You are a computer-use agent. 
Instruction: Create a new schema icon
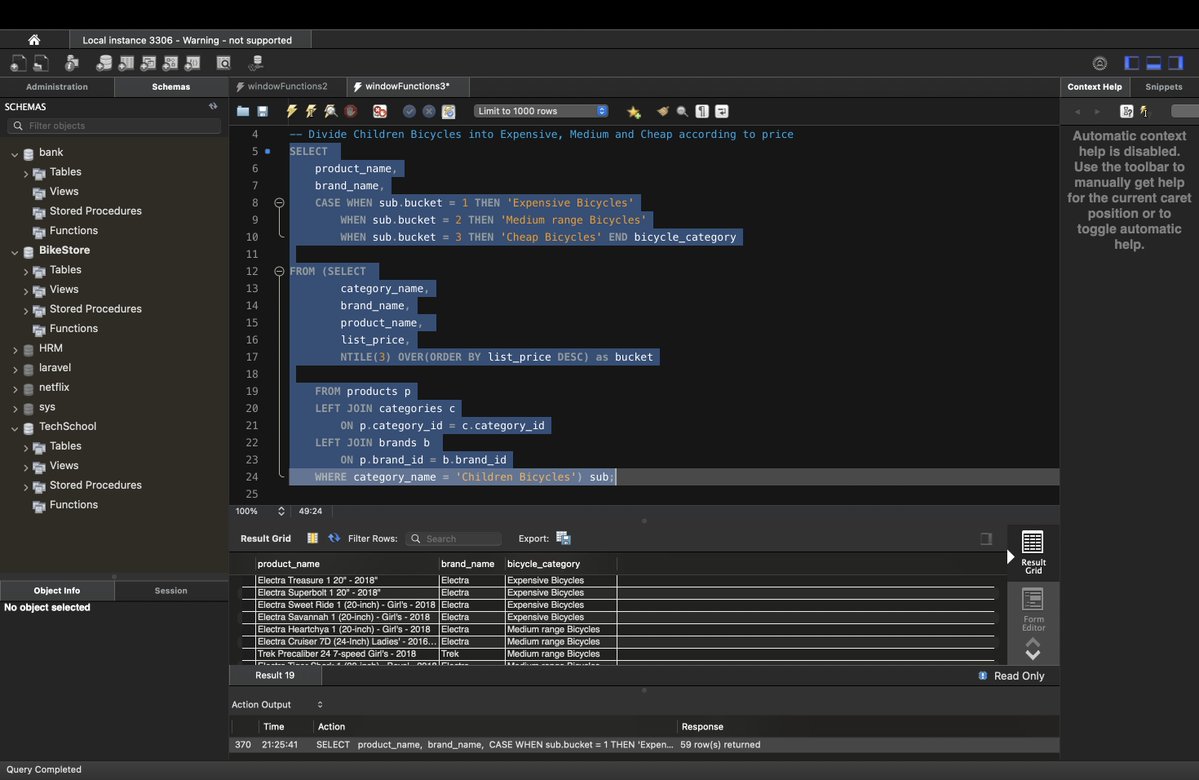pos(104,63)
